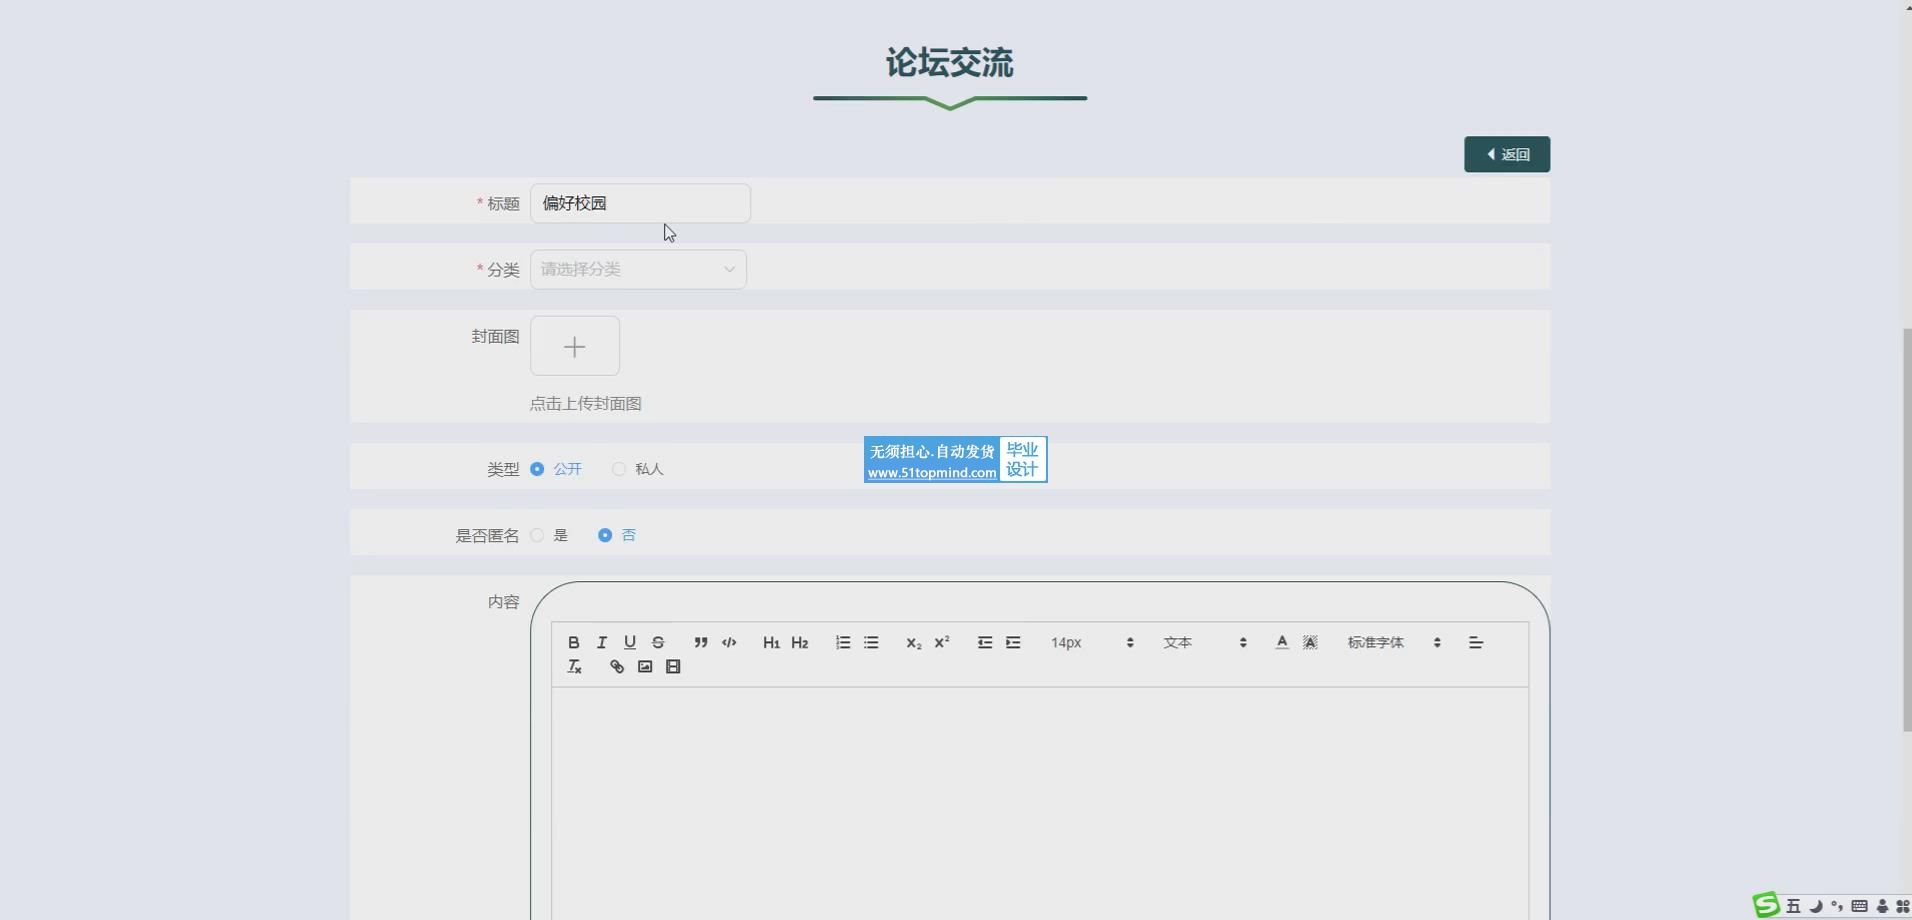Viewport: 1912px width, 920px height.
Task: Toggle bold formatting in the editor
Action: click(573, 643)
